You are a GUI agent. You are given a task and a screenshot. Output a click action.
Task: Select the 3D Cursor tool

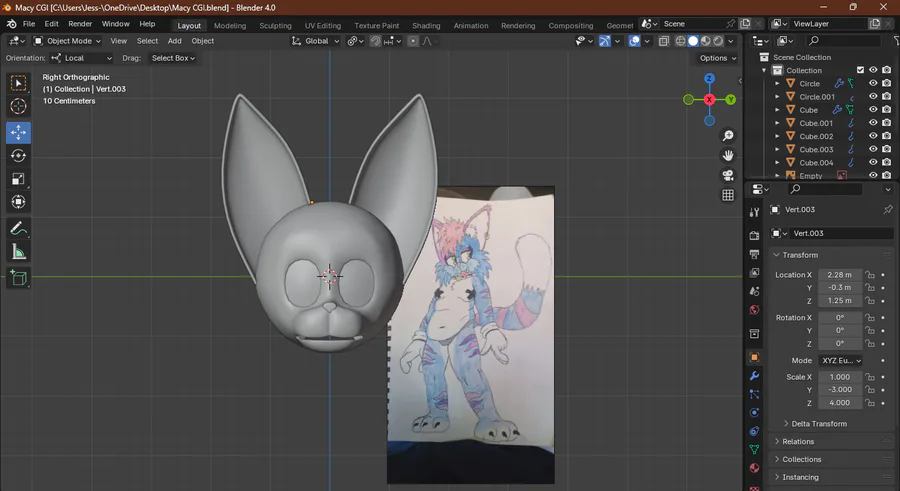(18, 106)
